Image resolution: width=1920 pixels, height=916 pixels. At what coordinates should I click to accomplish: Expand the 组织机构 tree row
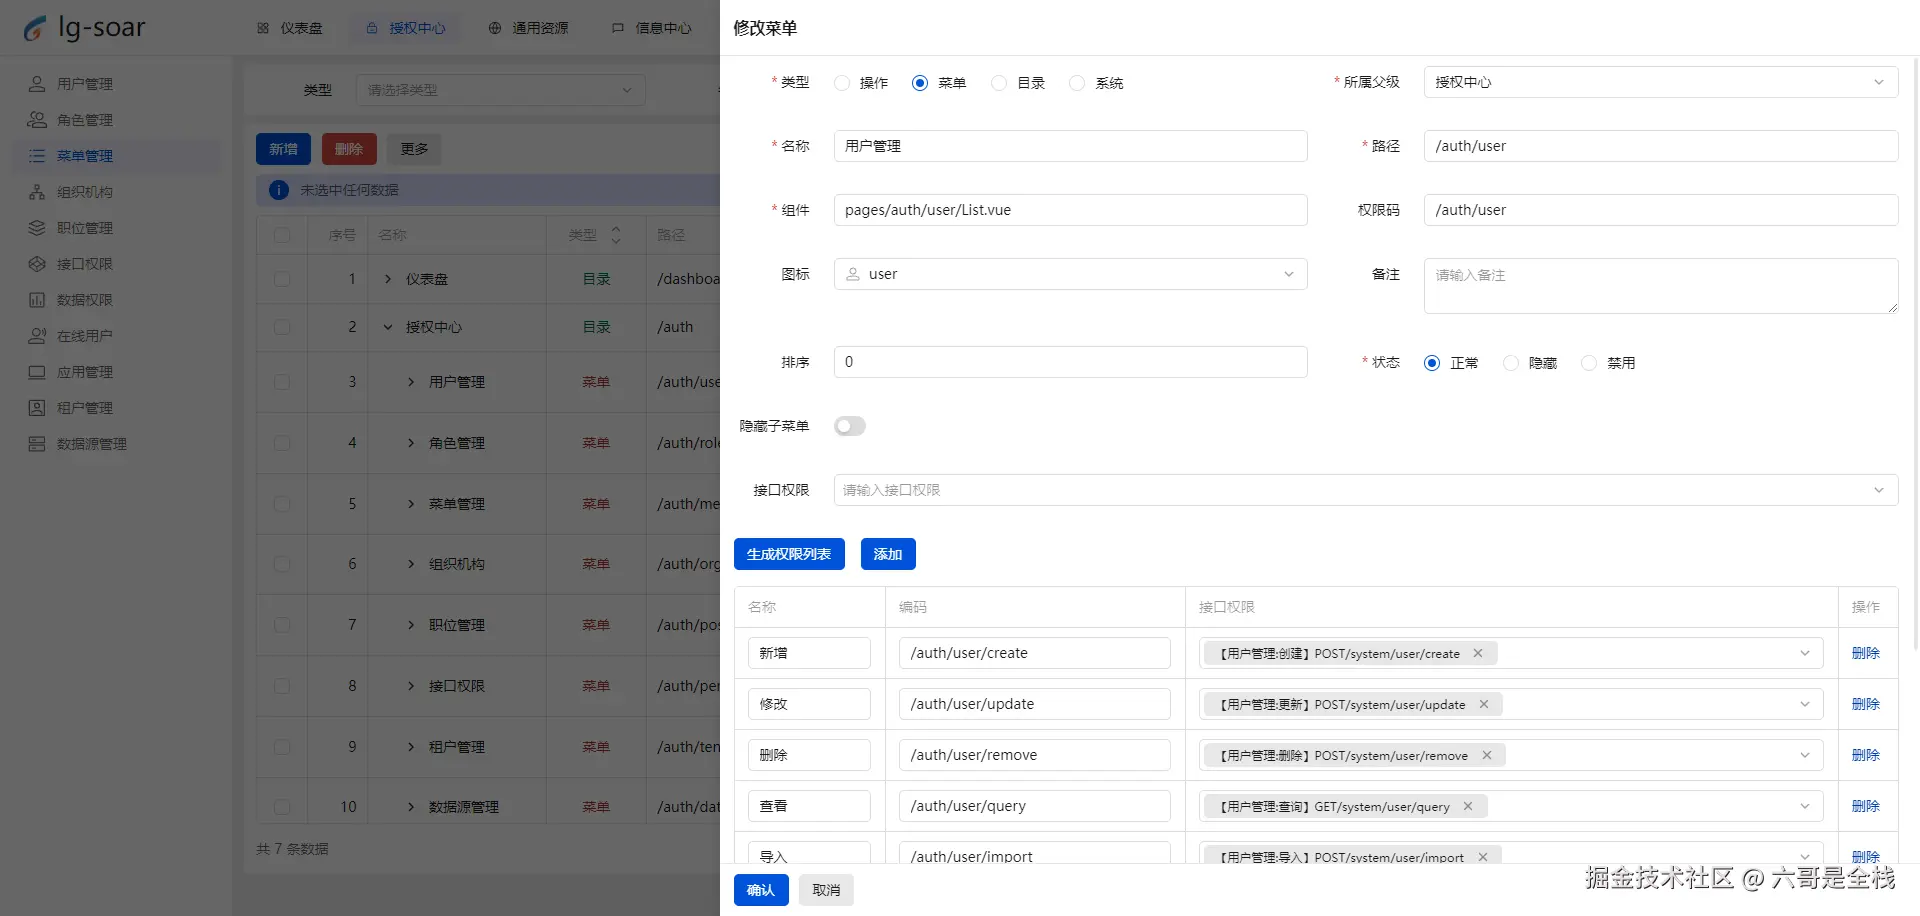coord(411,564)
